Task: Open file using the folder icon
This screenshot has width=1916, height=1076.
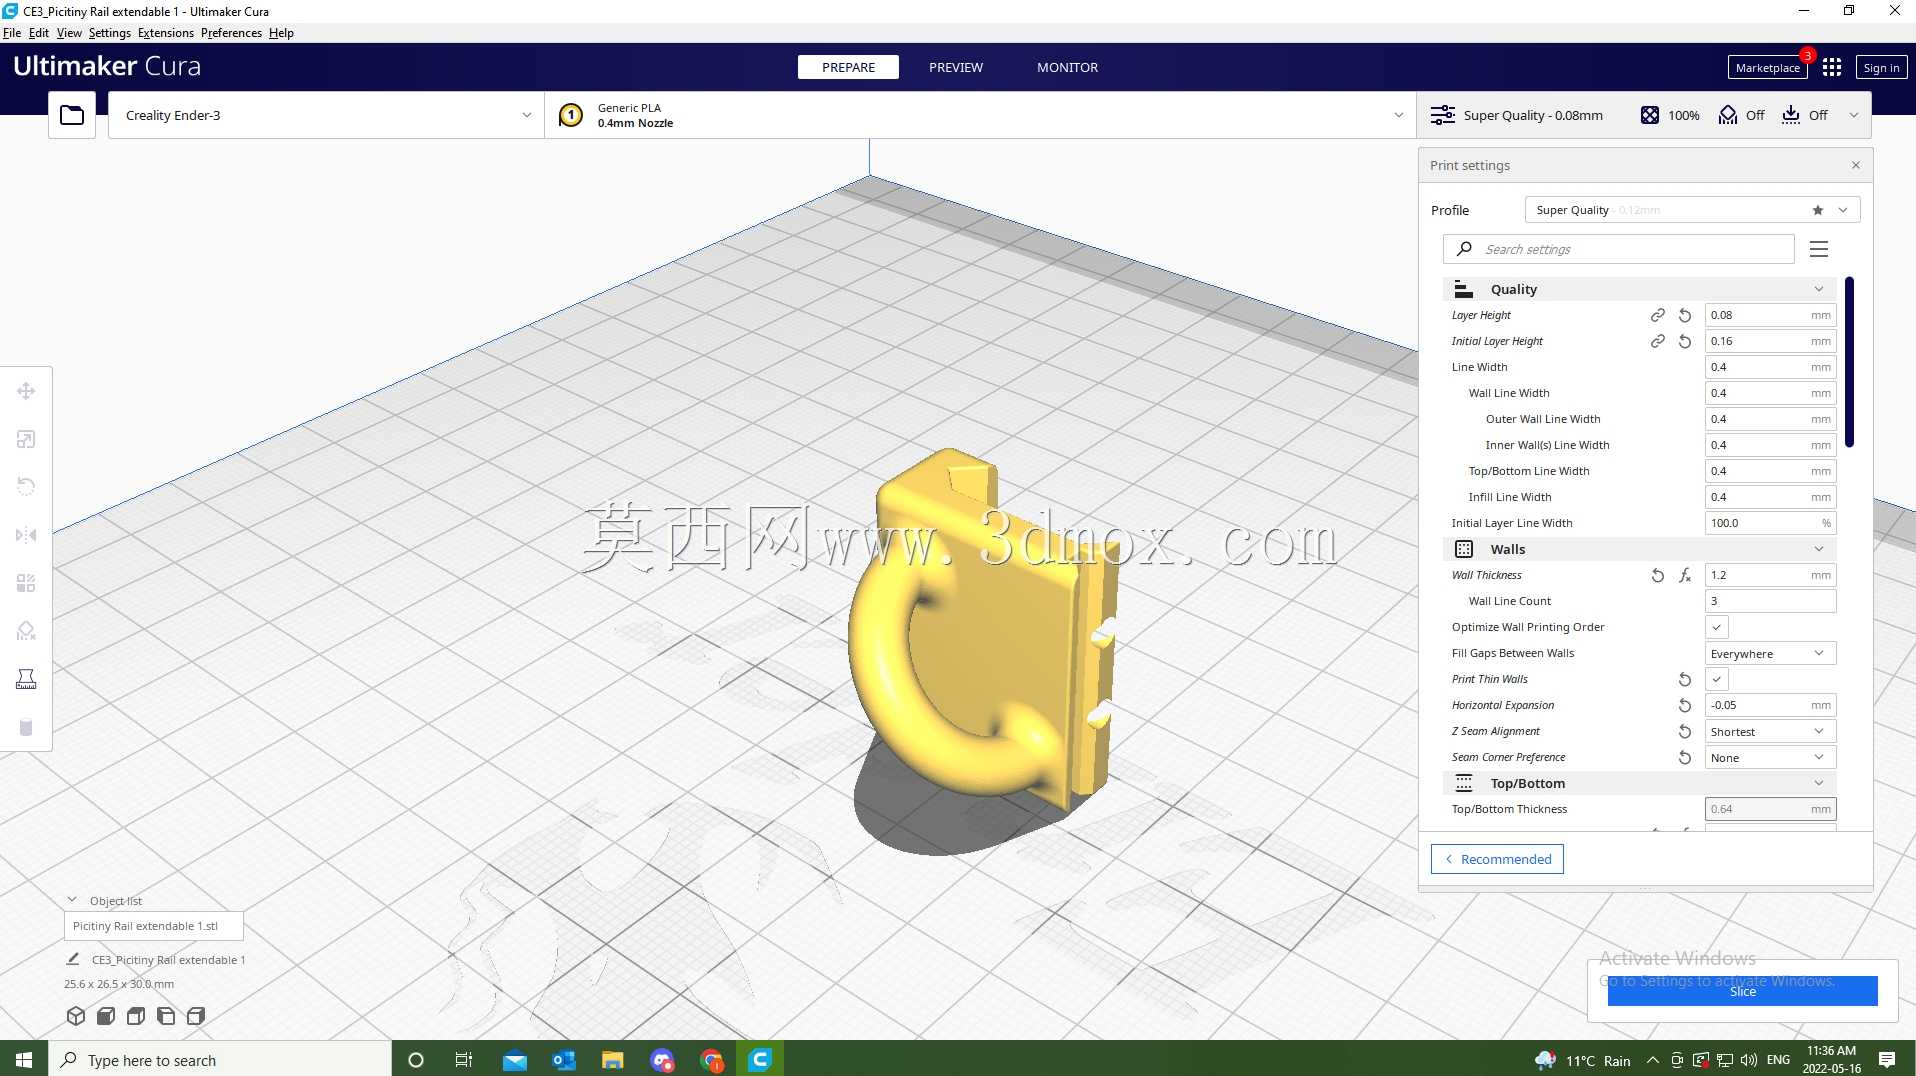Action: pyautogui.click(x=72, y=115)
